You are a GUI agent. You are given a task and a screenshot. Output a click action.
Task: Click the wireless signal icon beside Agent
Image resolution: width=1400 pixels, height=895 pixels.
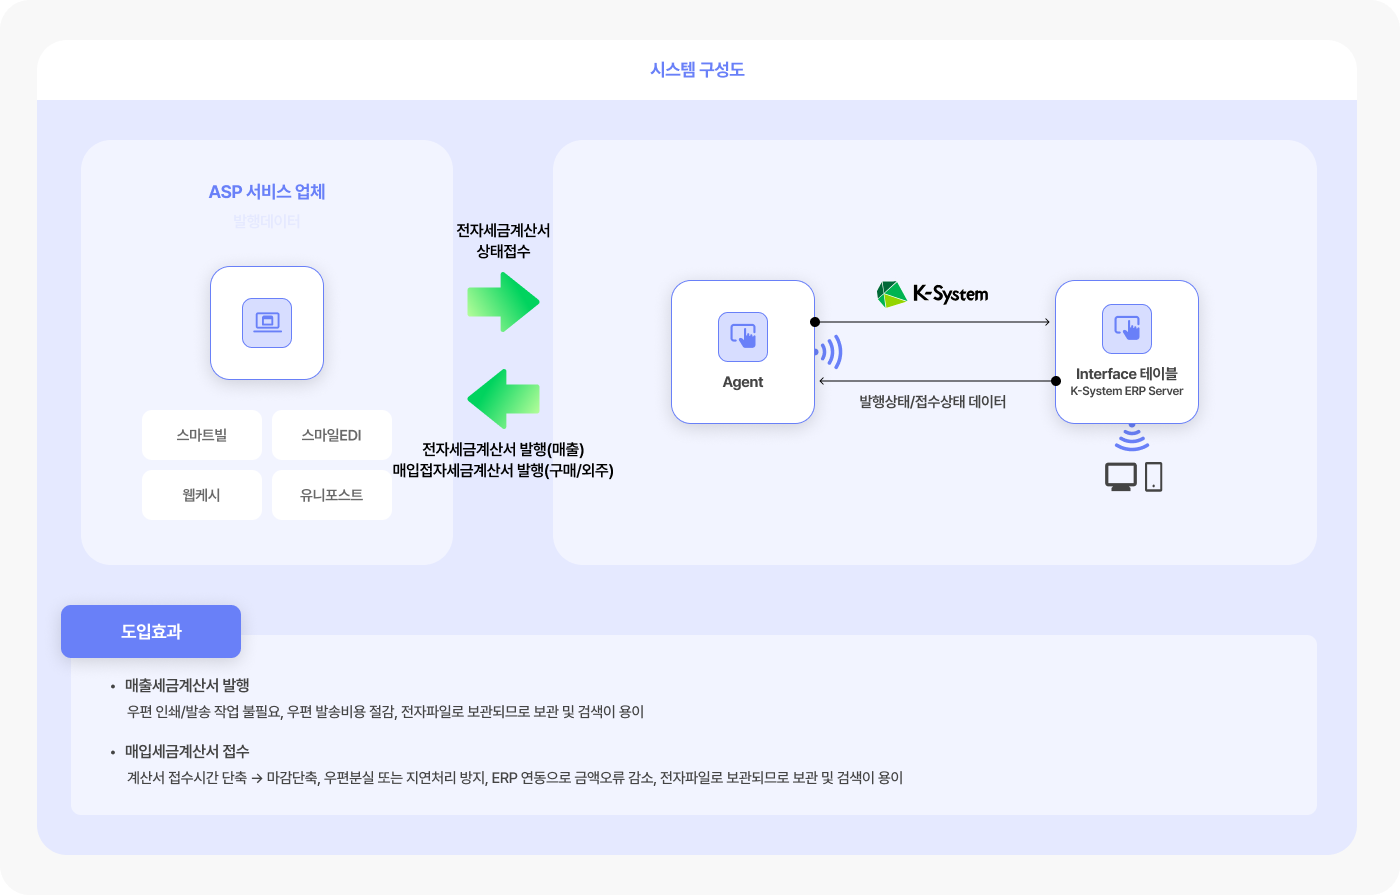[831, 352]
